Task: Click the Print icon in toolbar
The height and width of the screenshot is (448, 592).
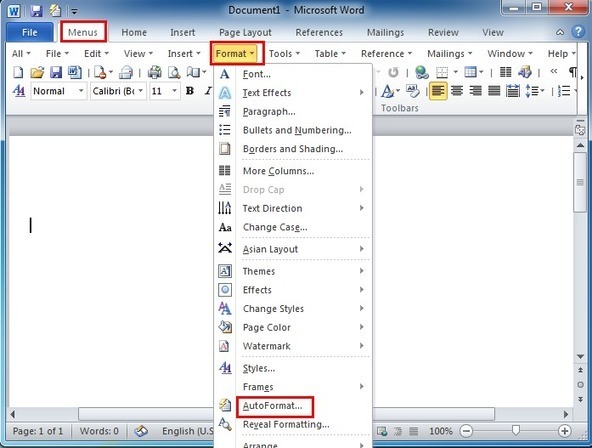Action: pos(154,72)
